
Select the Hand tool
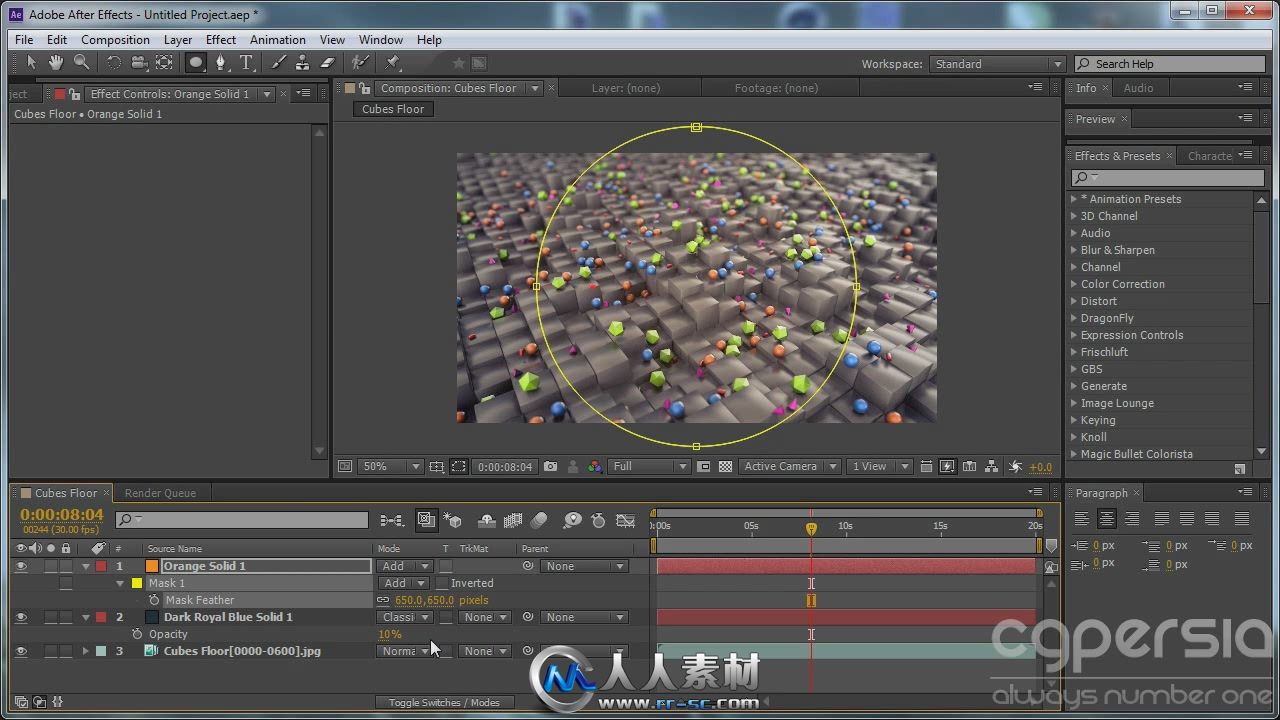[x=56, y=63]
